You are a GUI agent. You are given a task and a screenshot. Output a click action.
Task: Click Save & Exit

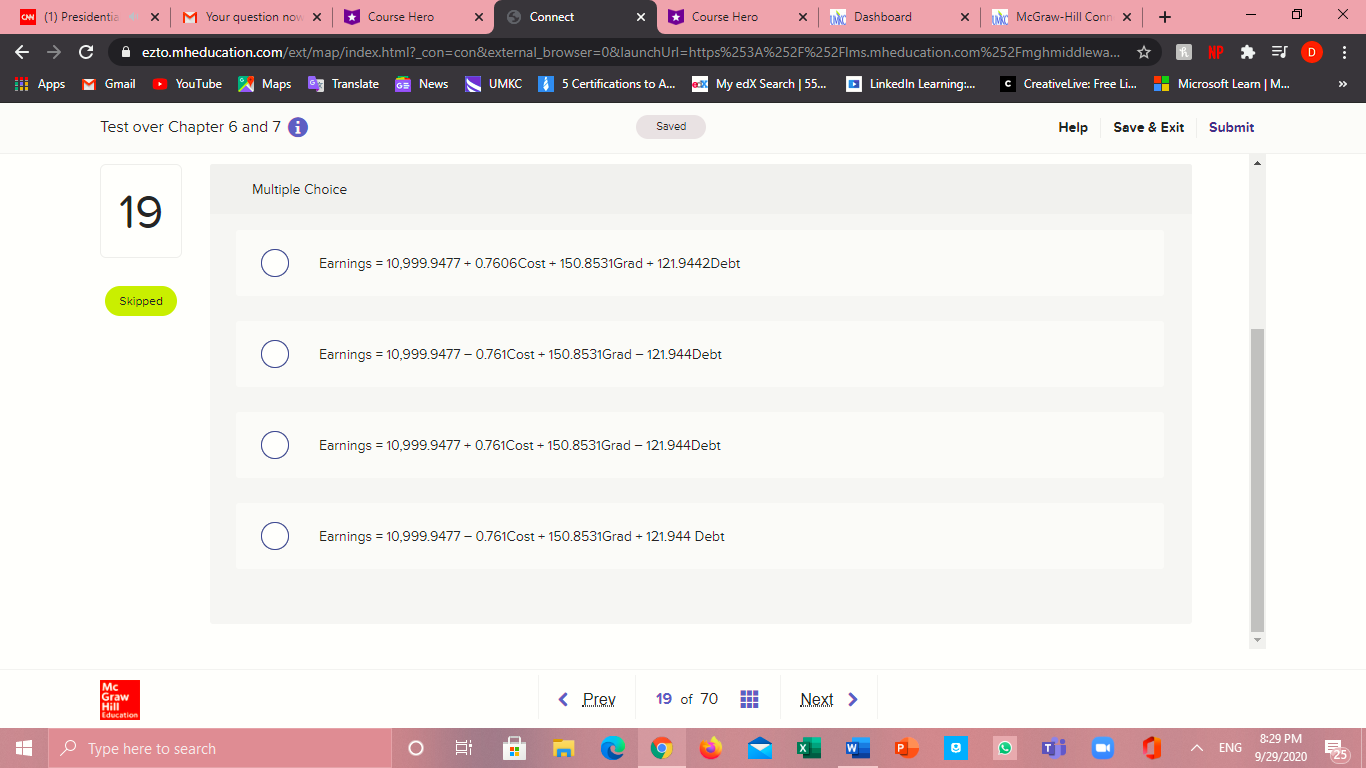coord(1149,127)
